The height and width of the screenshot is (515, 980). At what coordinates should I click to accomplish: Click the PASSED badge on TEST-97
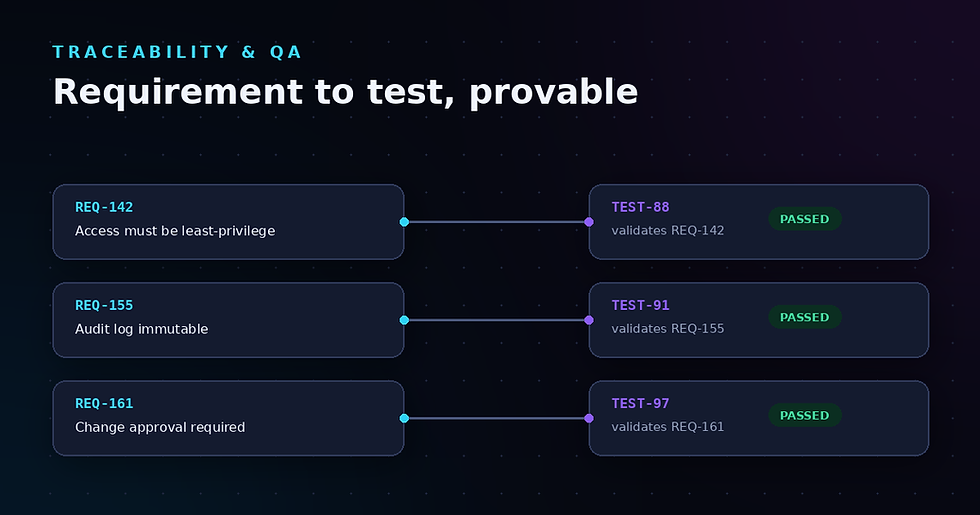pyautogui.click(x=804, y=415)
